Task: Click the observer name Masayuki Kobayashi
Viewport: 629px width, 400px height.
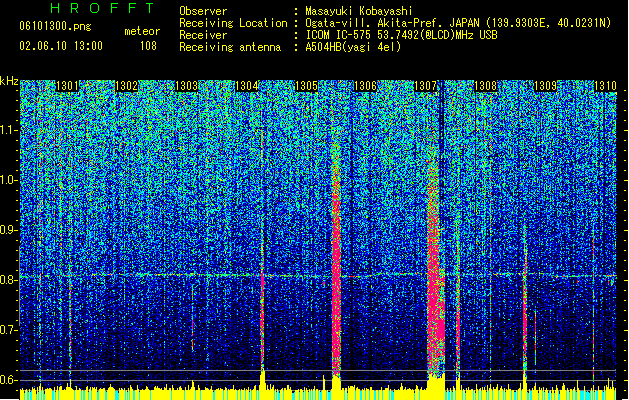Action: point(359,11)
